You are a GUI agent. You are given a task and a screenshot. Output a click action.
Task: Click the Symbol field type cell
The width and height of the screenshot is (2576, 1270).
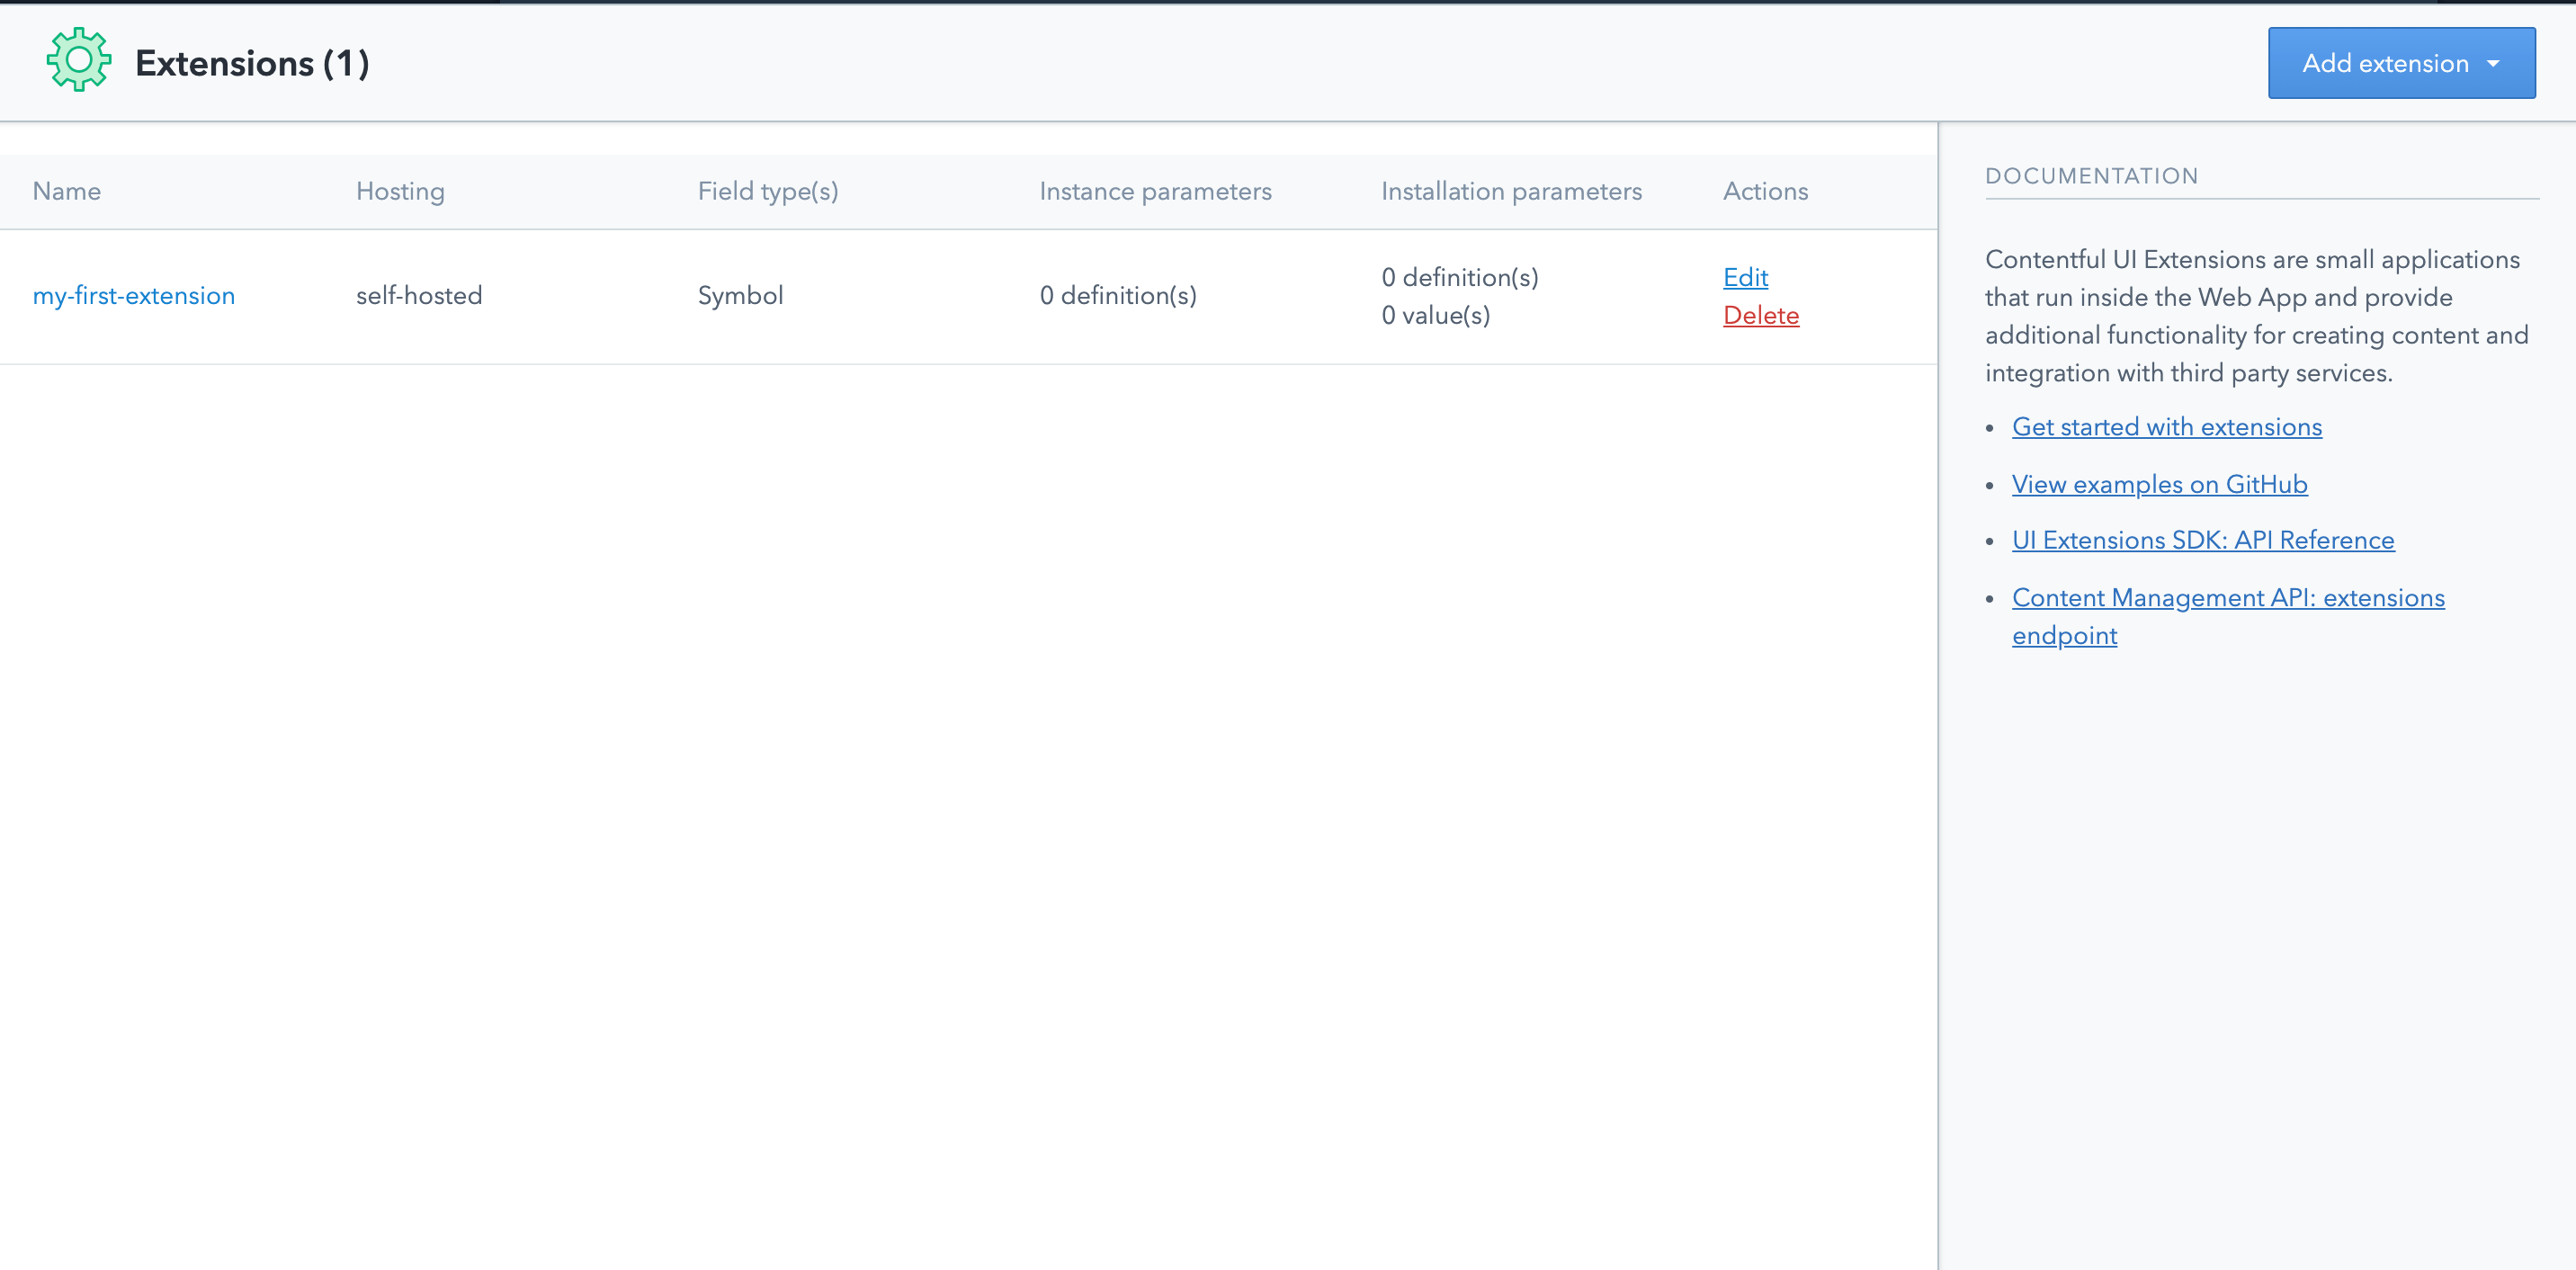tap(740, 296)
